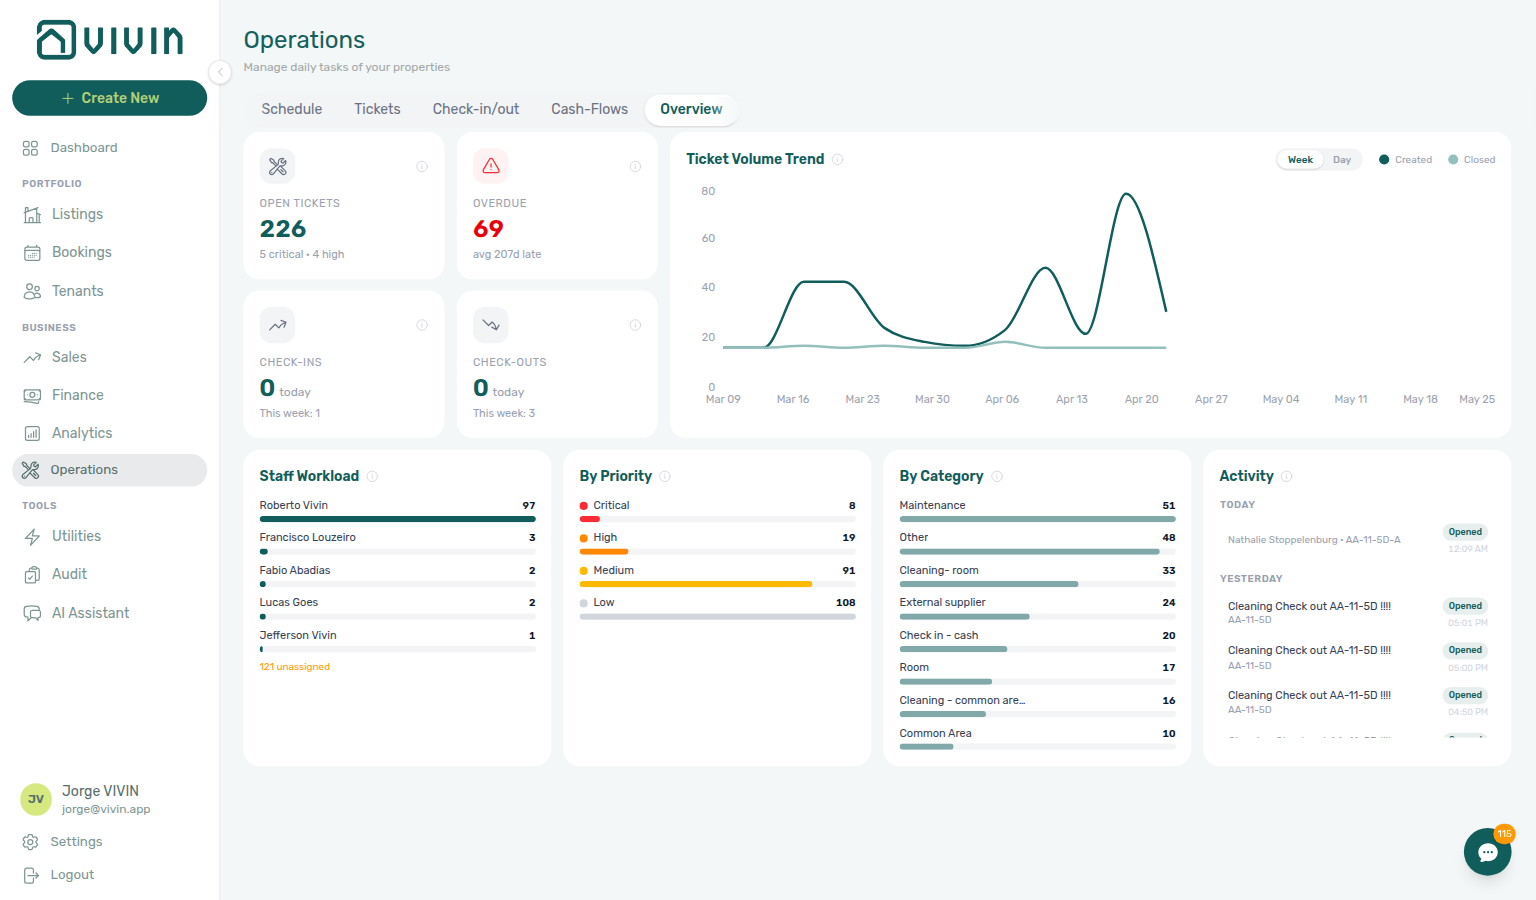Click Francisco Louzeiro workload row
This screenshot has height=900, width=1536.
point(398,544)
